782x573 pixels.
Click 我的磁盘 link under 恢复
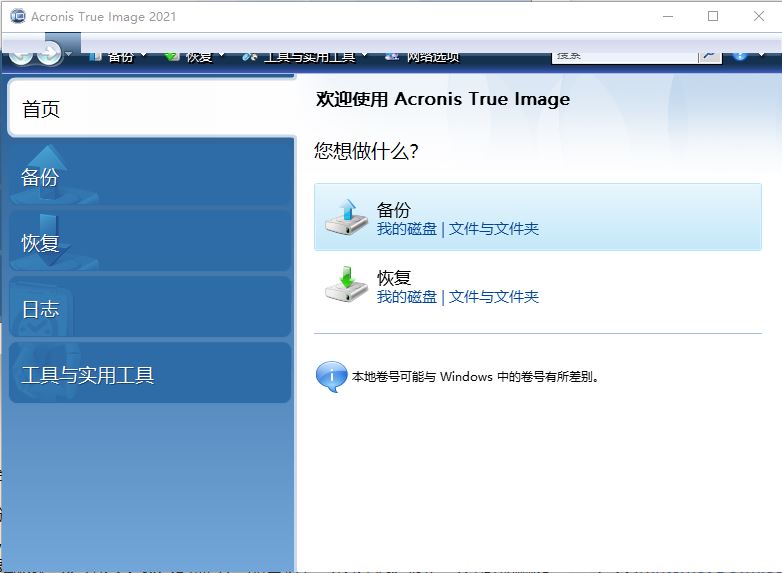[406, 297]
